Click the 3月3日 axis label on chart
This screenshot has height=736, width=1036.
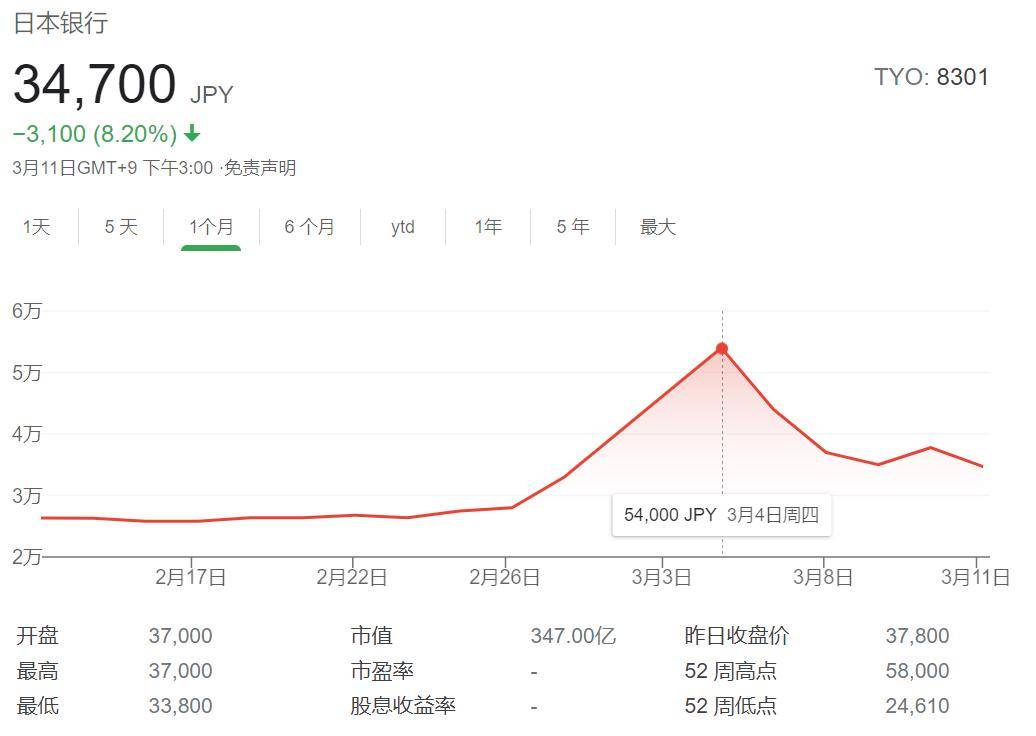coord(660,577)
